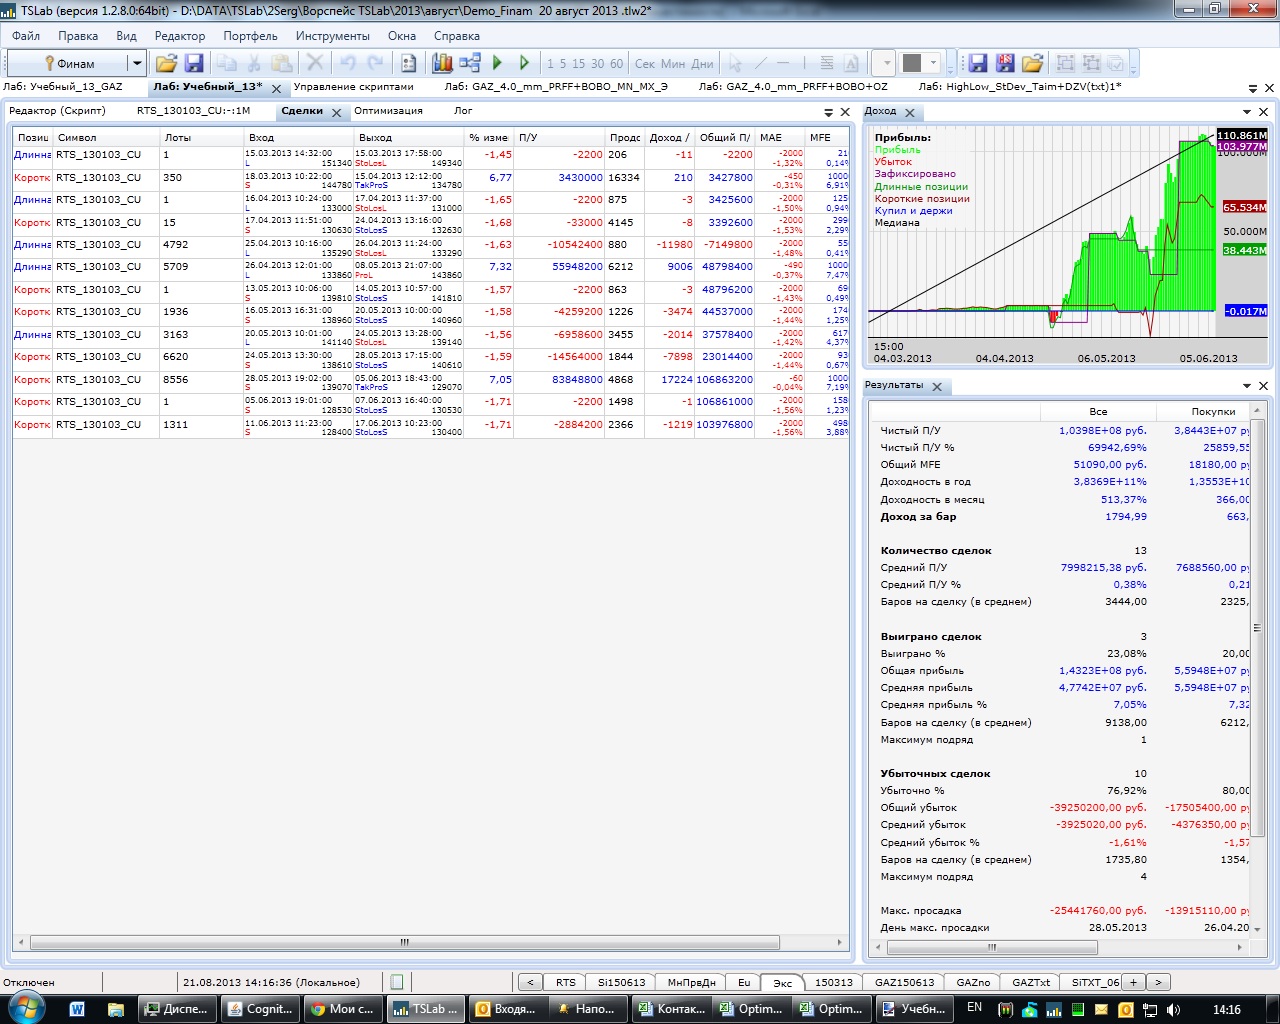Image resolution: width=1280 pixels, height=1024 pixels.
Task: Click the blue blocks diagram toolbar icon
Action: [x=470, y=63]
